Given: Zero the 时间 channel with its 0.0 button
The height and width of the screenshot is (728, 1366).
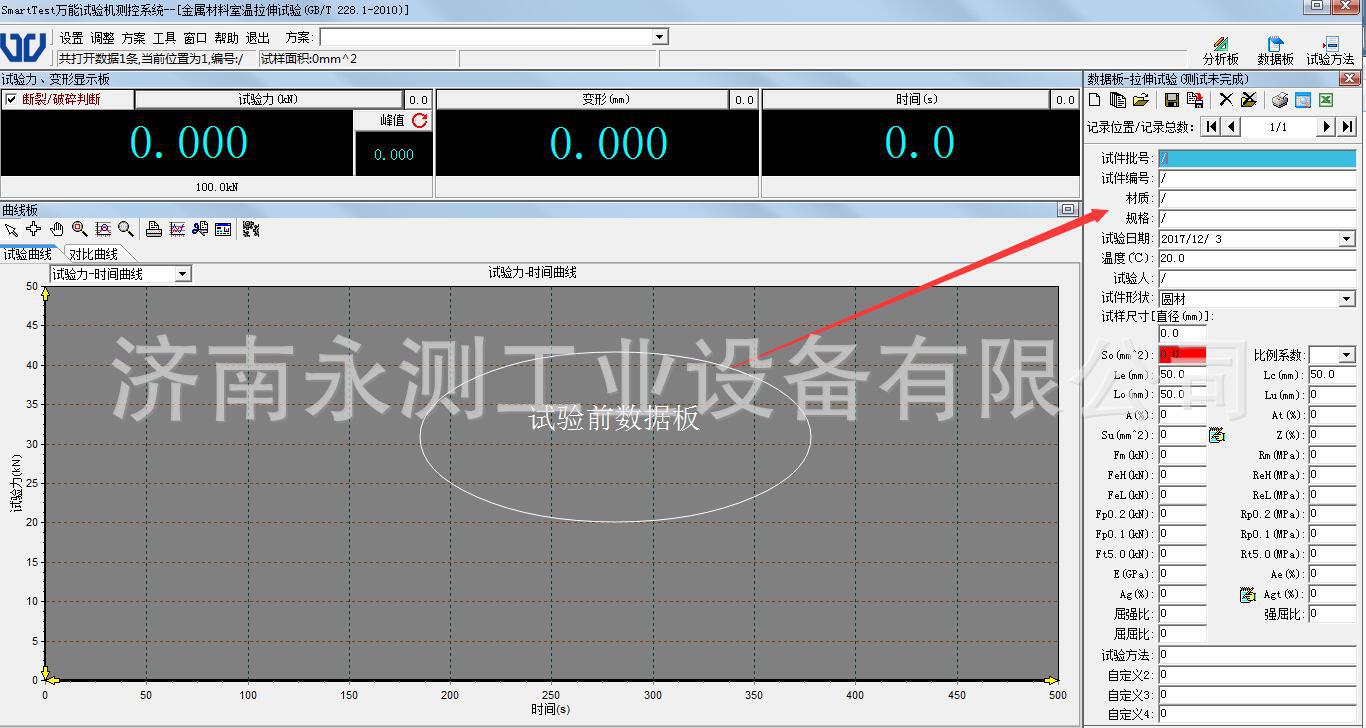Looking at the screenshot, I should (1064, 99).
